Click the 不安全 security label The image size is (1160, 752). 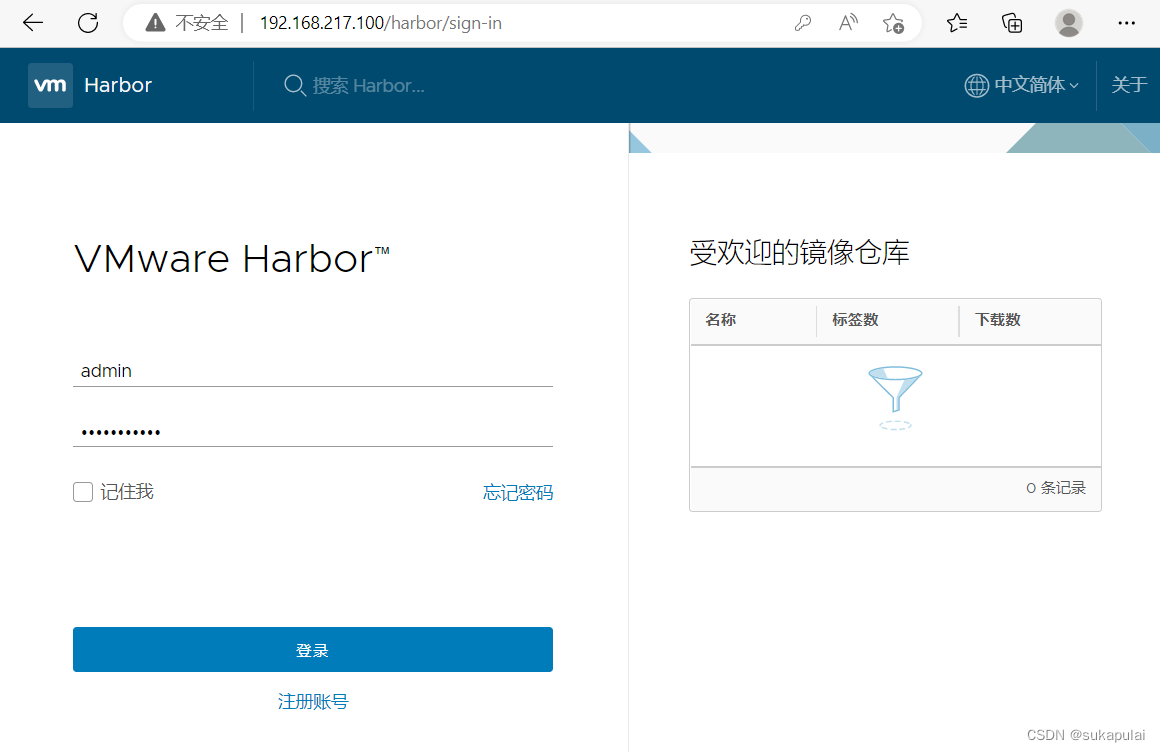point(201,23)
